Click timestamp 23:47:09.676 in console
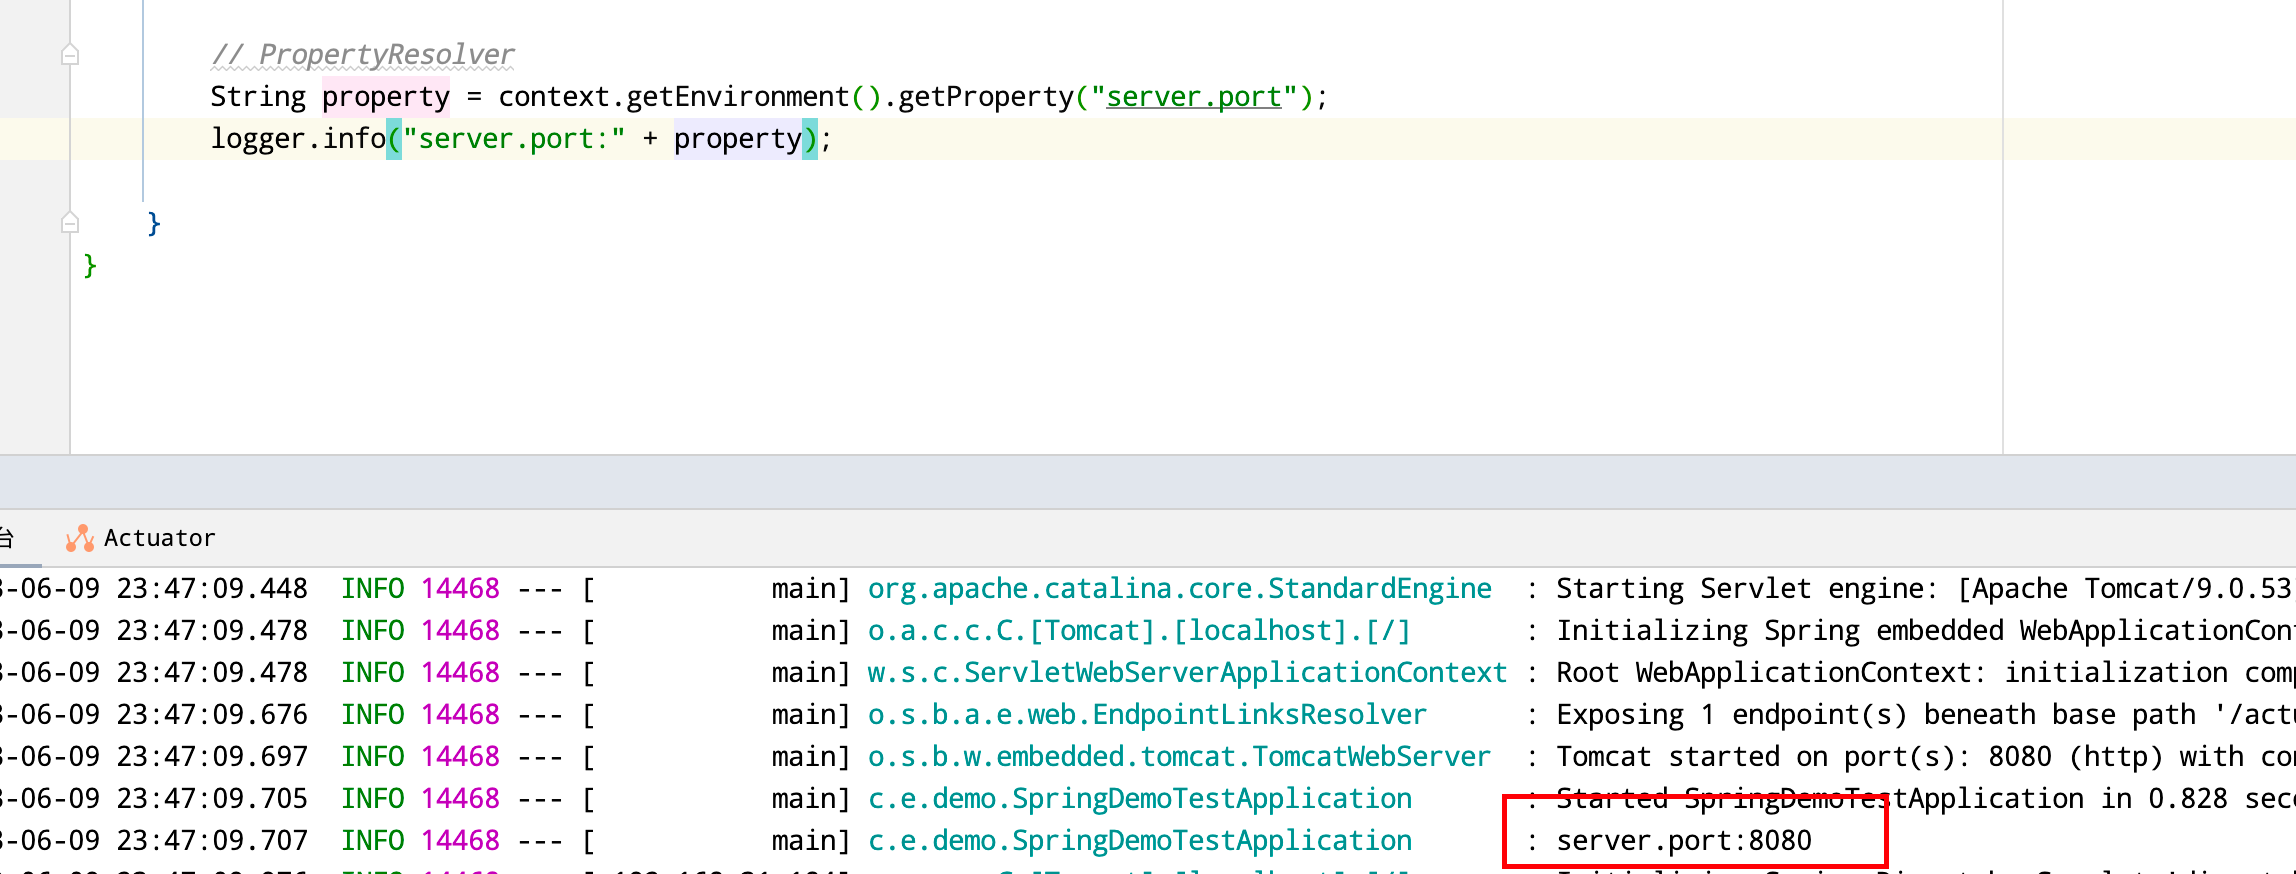The width and height of the screenshot is (2296, 874). 212,715
